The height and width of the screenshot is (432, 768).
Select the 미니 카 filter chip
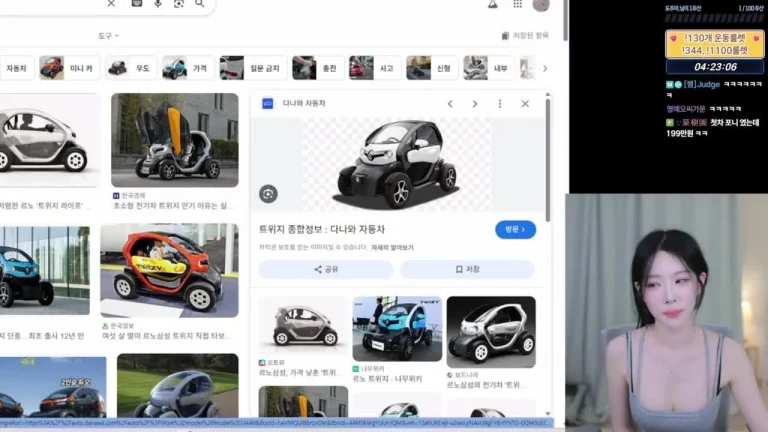point(70,68)
